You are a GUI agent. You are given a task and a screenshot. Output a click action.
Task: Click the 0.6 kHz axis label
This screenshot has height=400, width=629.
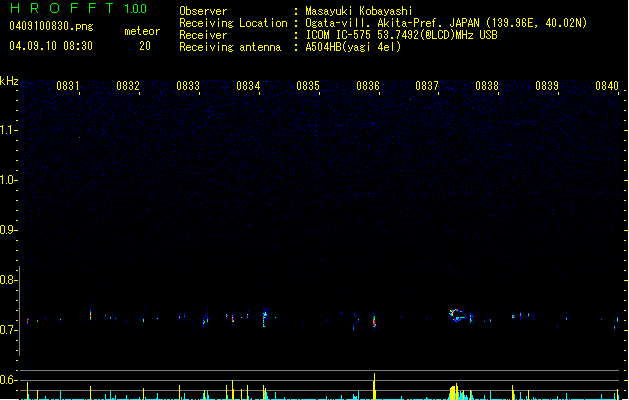click(x=8, y=380)
